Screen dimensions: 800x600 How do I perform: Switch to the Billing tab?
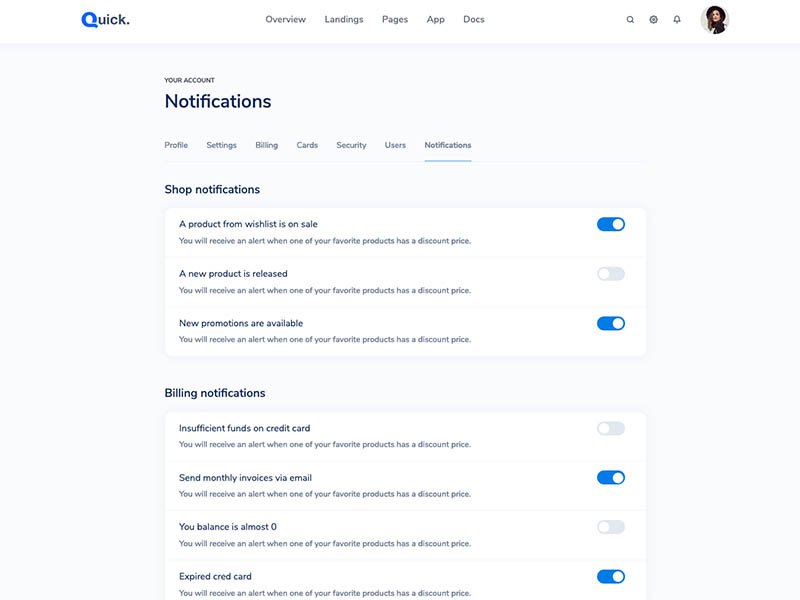coord(267,145)
